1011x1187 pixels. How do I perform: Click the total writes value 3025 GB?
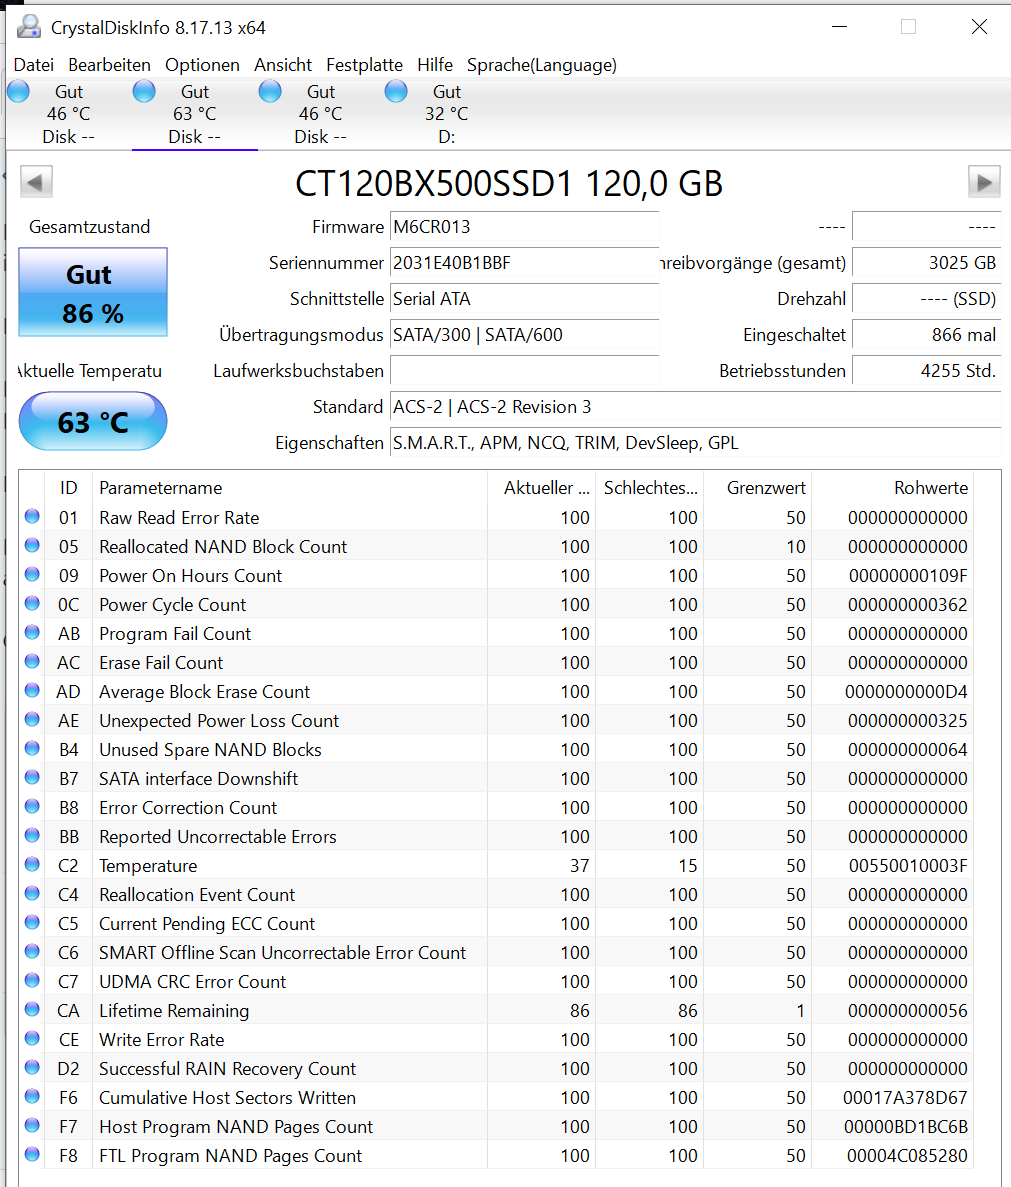(926, 263)
